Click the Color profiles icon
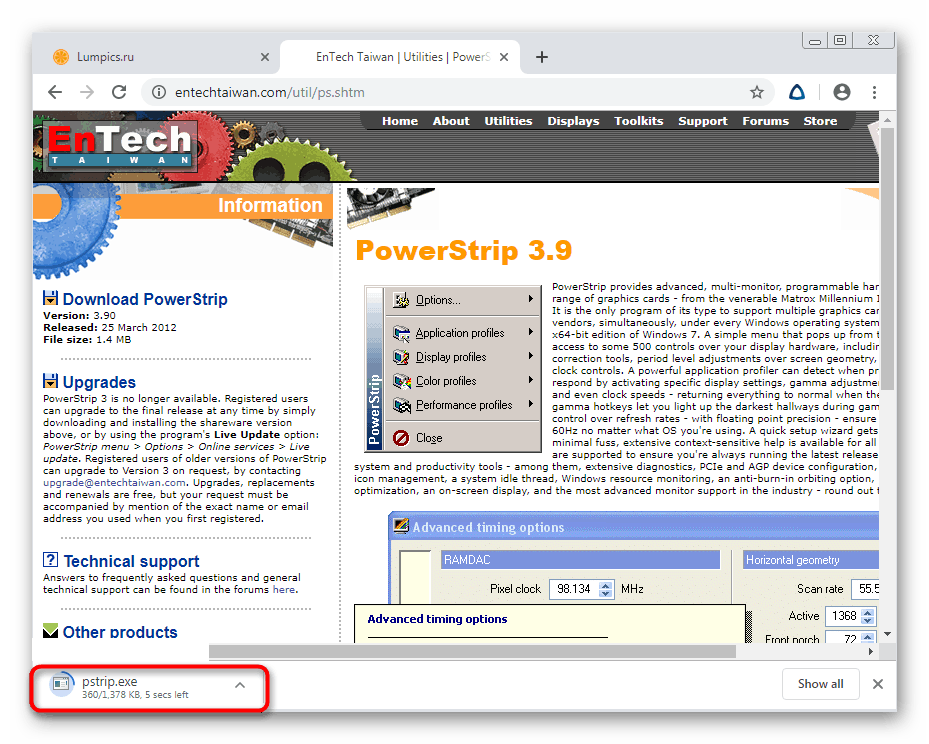Screen dimensions: 929x744 pyautogui.click(x=401, y=381)
